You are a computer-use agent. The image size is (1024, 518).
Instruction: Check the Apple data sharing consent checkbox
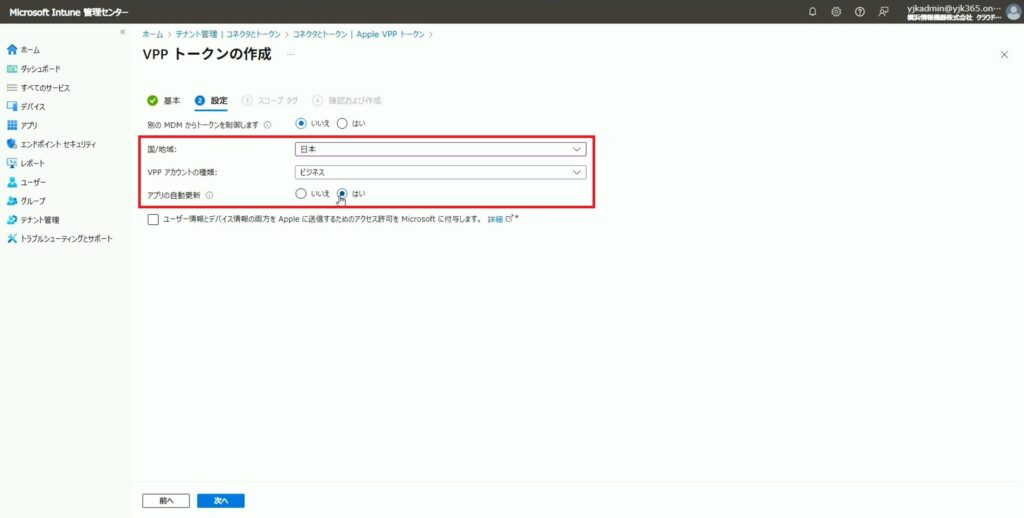pyautogui.click(x=153, y=219)
